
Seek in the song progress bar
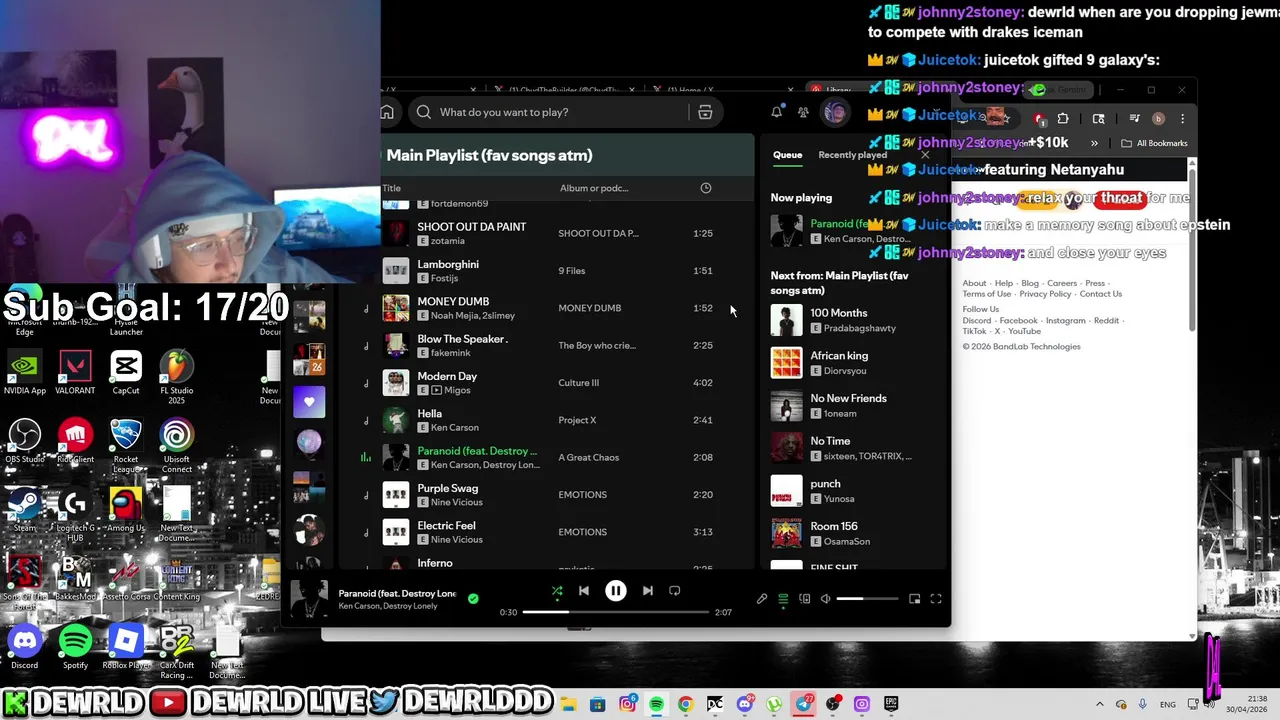point(615,612)
